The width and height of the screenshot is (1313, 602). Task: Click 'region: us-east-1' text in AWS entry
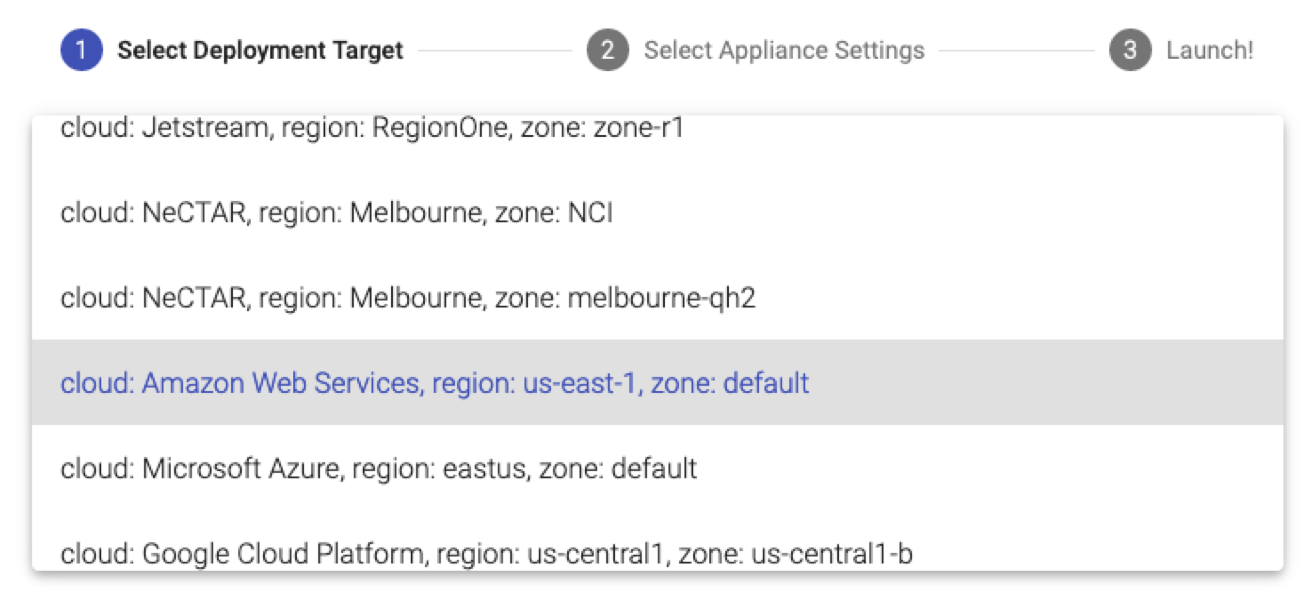point(535,383)
